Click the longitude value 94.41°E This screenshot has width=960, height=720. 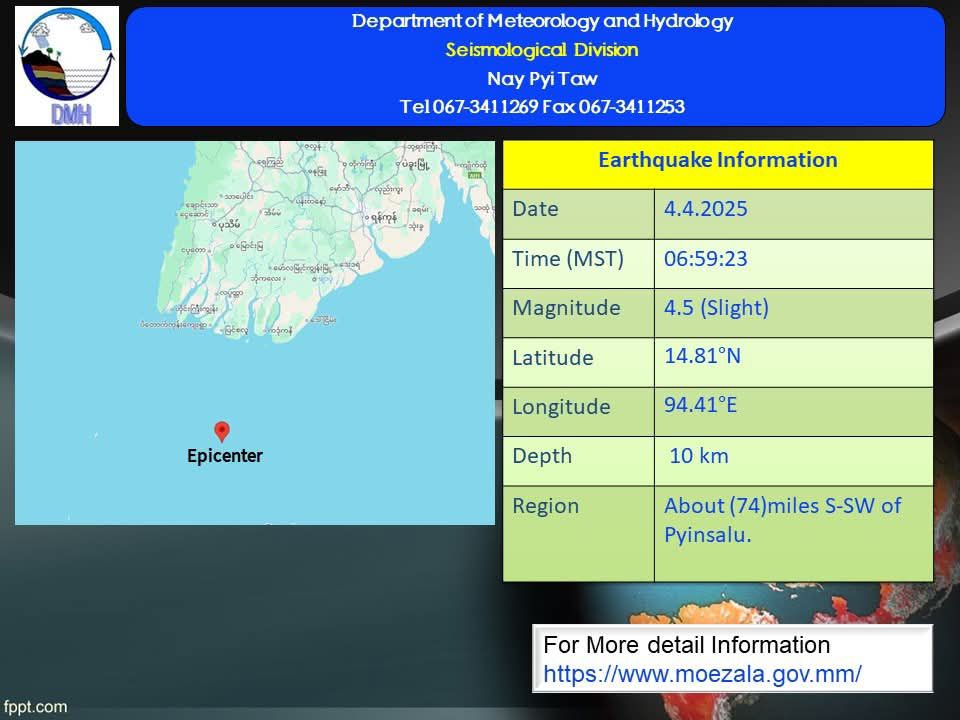click(700, 405)
